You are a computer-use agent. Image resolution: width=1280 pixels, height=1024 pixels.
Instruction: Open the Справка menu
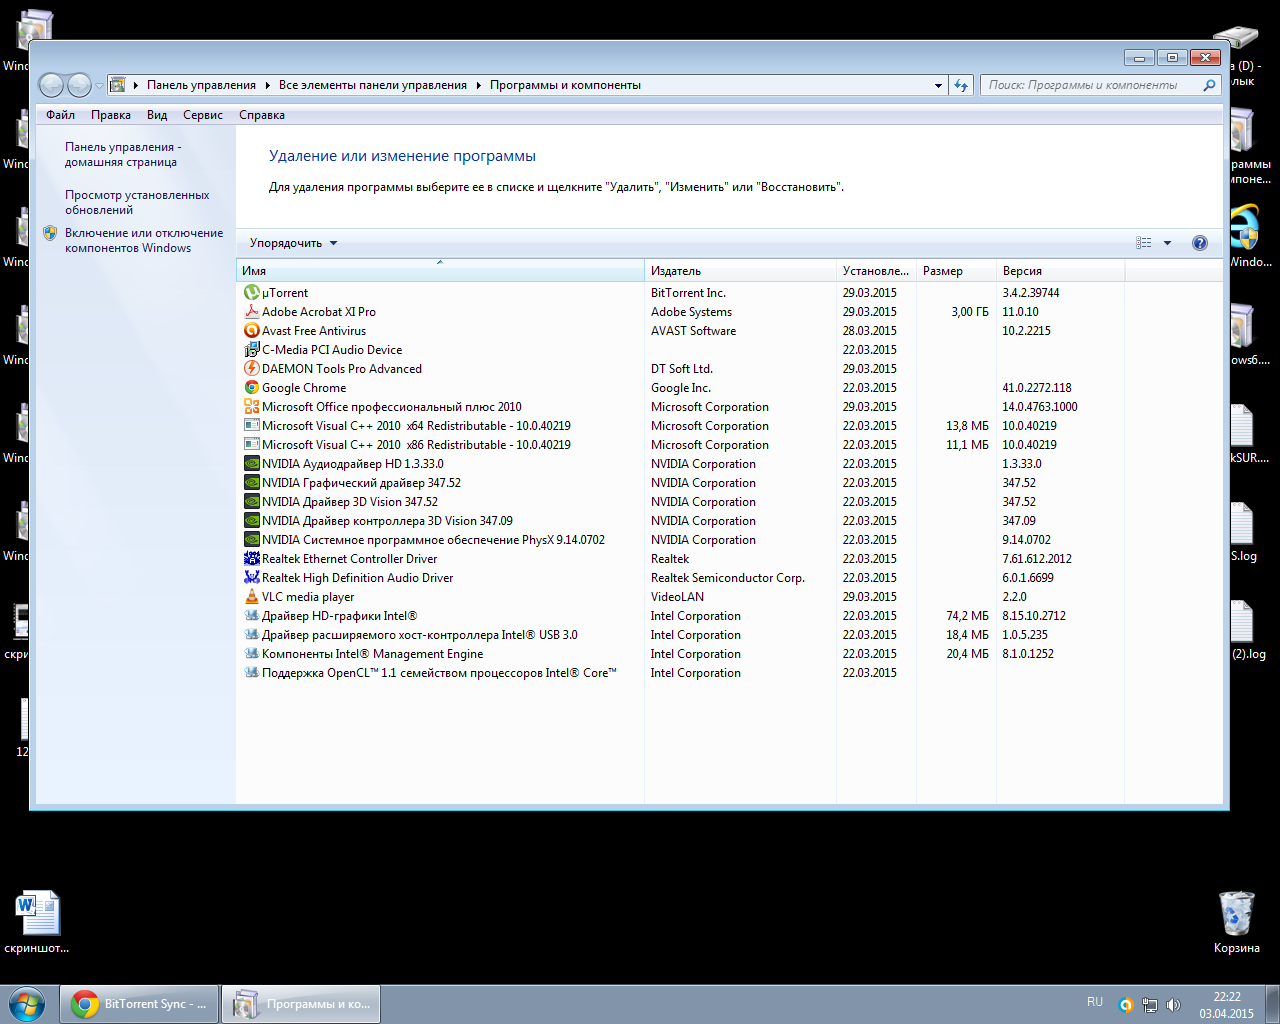tap(262, 115)
